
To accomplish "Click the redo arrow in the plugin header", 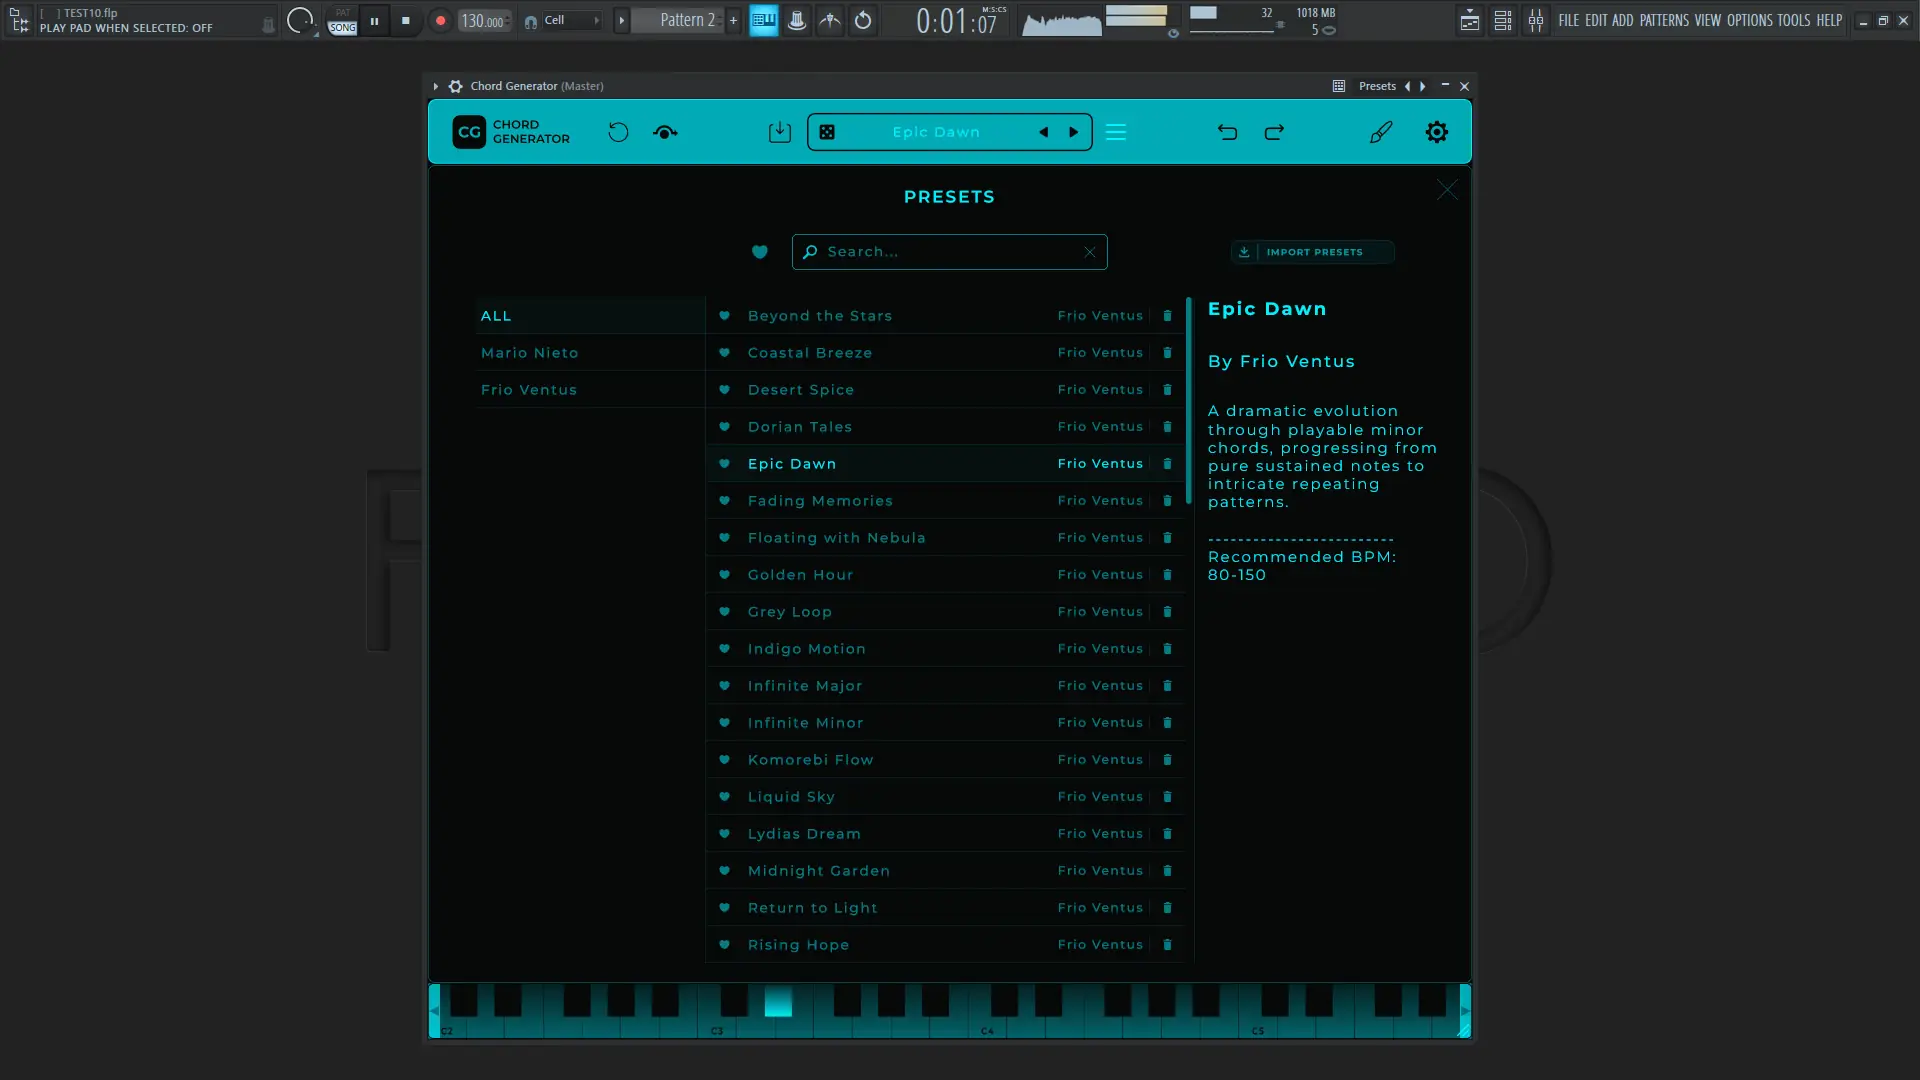I will [x=1274, y=131].
